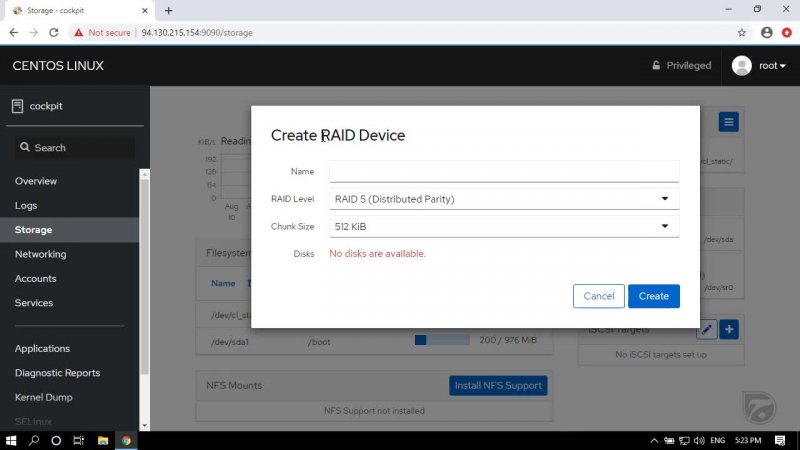
Task: Expand the RAID Level dropdown
Action: (x=504, y=199)
